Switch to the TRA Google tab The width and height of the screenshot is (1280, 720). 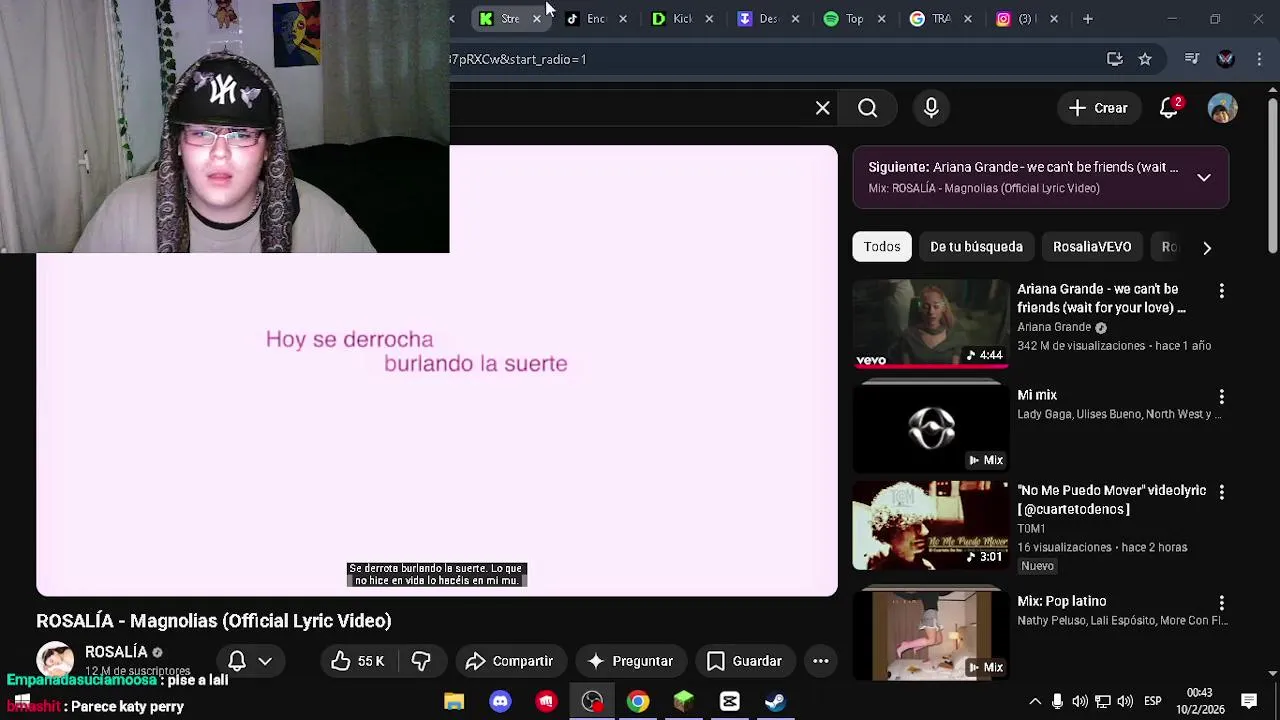pyautogui.click(x=940, y=19)
